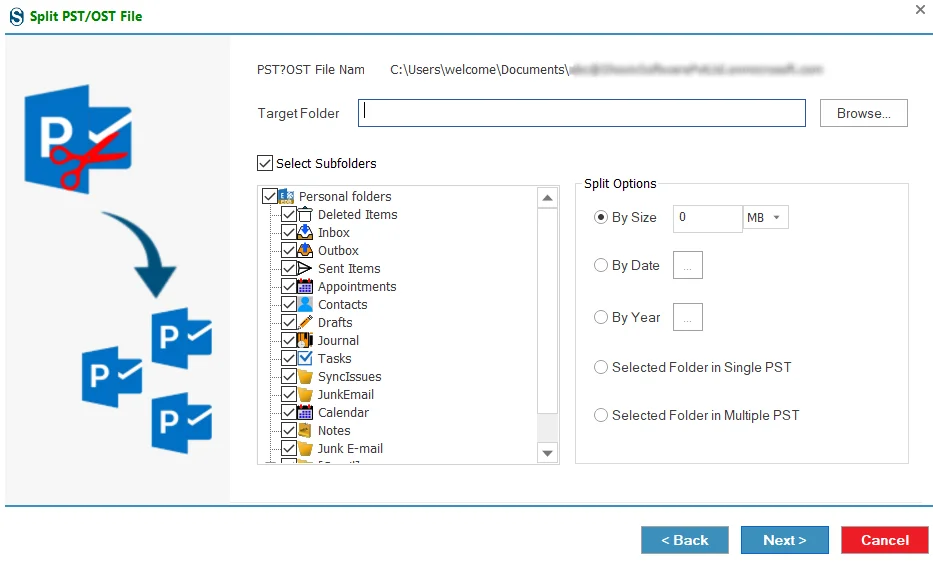Uncheck the Inbox checkbox
This screenshot has height=563, width=933.
[x=289, y=232]
